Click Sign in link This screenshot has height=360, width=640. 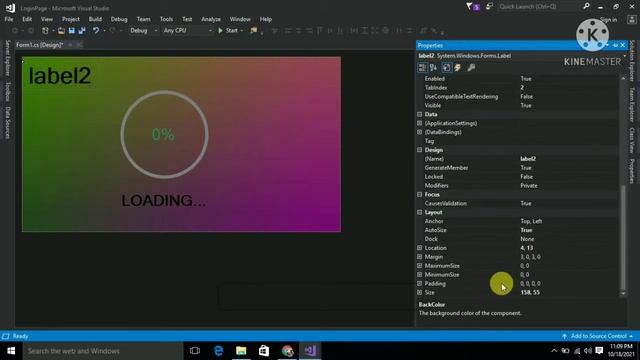(609, 20)
